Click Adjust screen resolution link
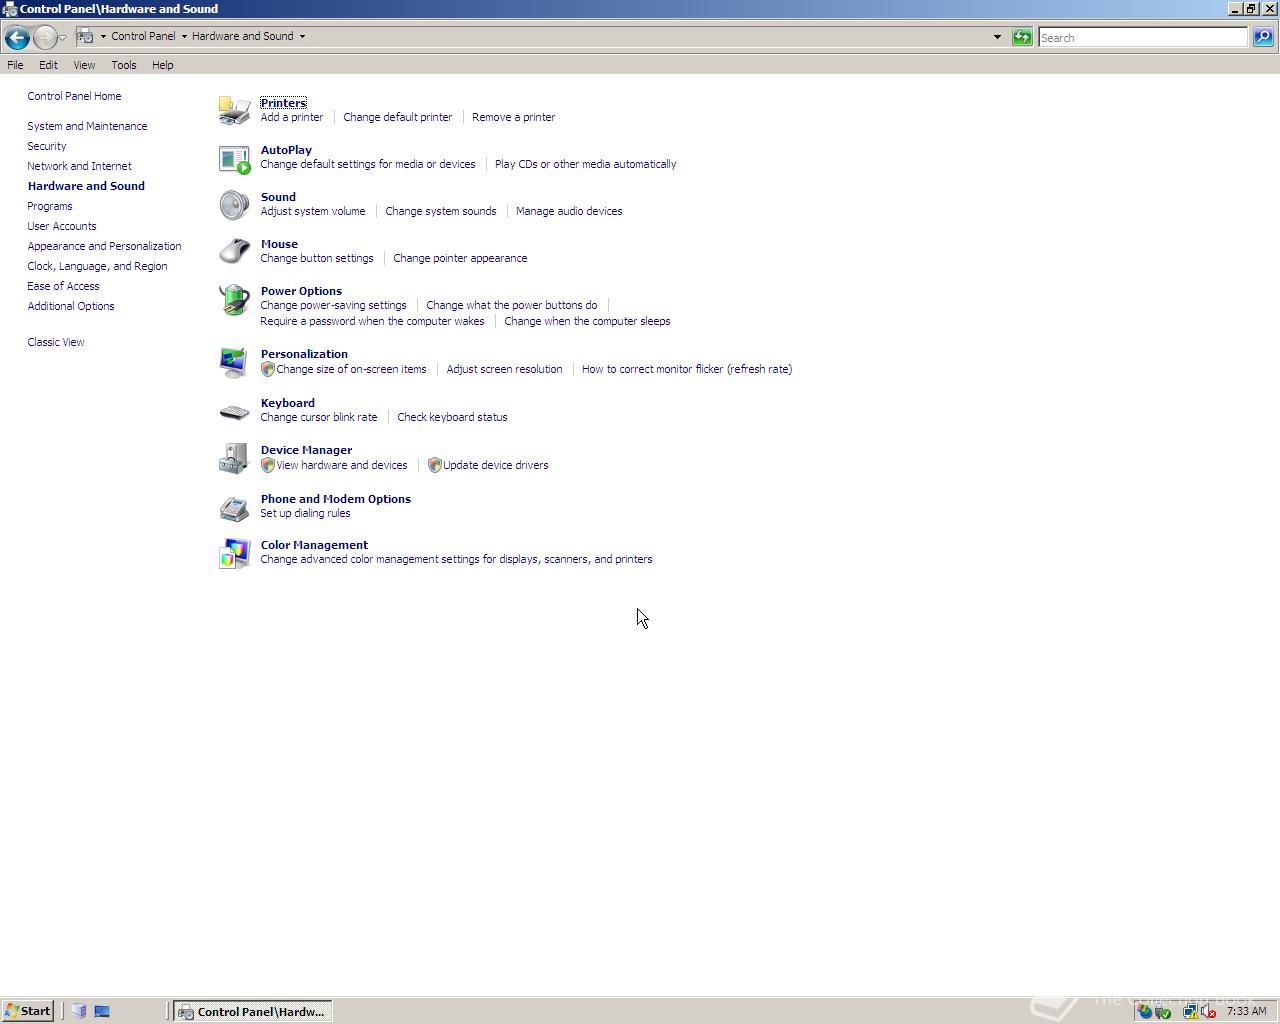 pyautogui.click(x=504, y=369)
